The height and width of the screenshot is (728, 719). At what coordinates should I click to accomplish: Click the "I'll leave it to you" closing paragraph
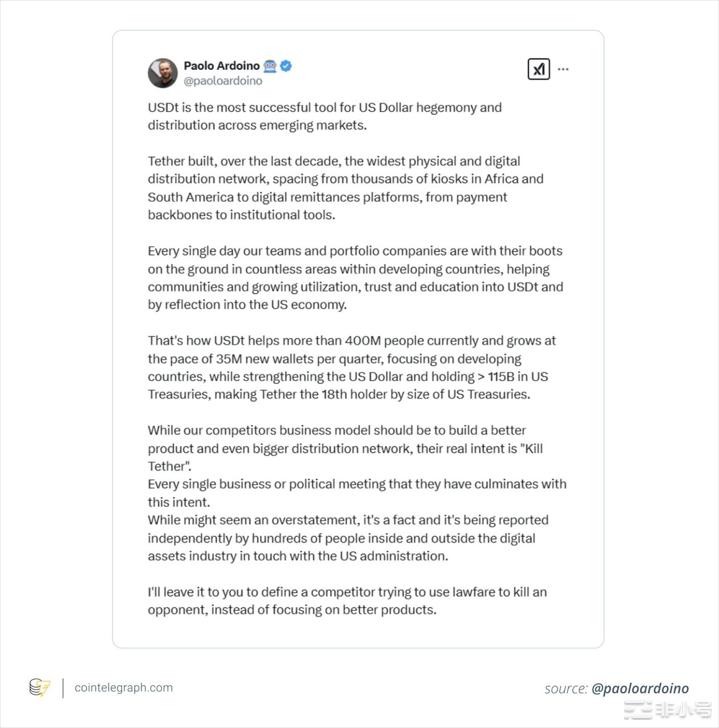(347, 601)
